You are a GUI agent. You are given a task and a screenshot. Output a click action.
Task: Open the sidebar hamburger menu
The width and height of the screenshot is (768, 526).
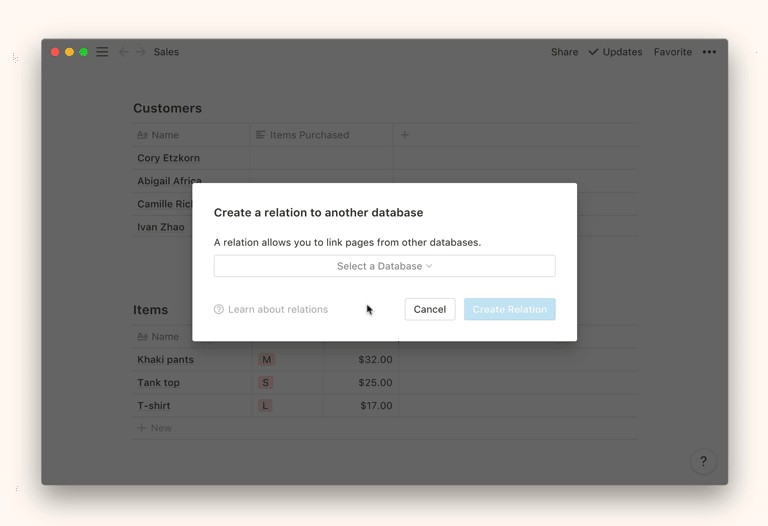tap(102, 52)
